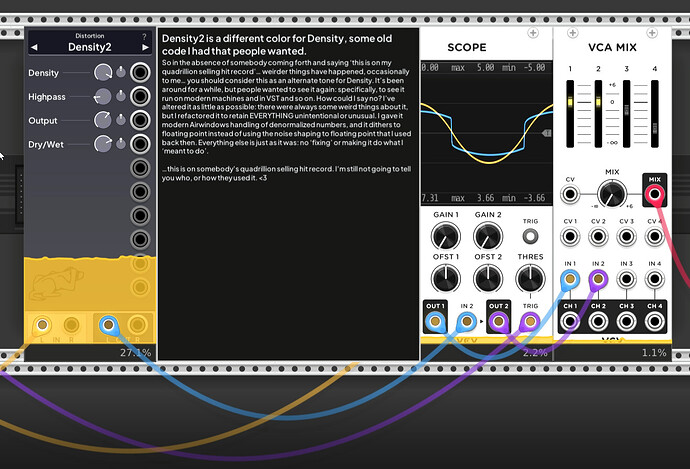The image size is (690, 469).
Task: Click the Scope GAIN 2 knob
Action: 488,236
